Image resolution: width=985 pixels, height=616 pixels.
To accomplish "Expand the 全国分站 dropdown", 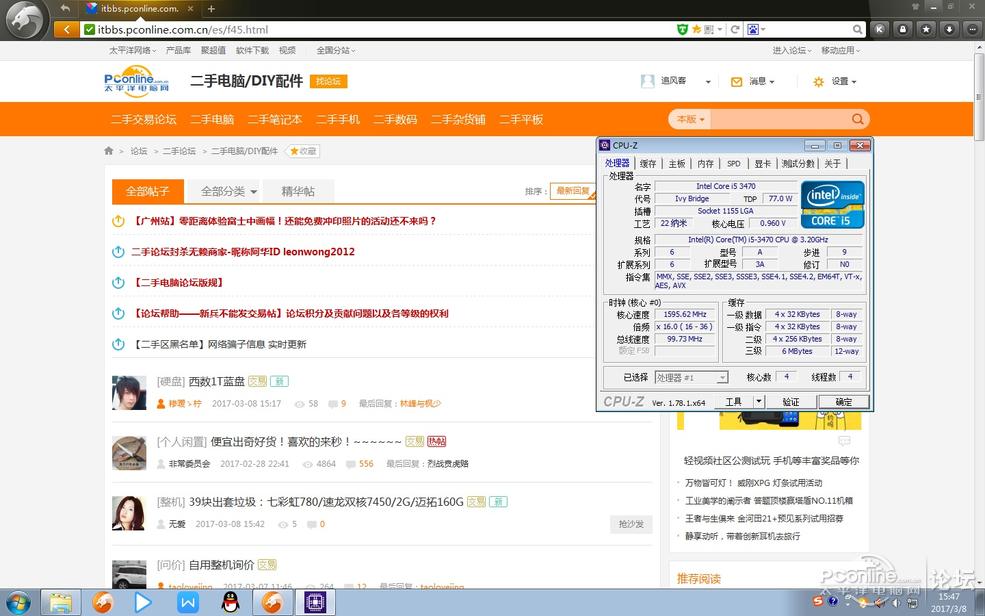I will tap(335, 50).
